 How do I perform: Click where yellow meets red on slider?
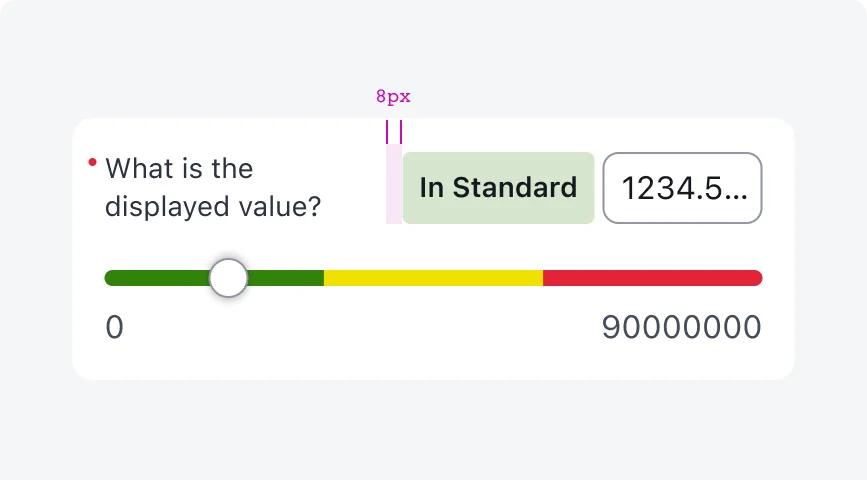(543, 278)
